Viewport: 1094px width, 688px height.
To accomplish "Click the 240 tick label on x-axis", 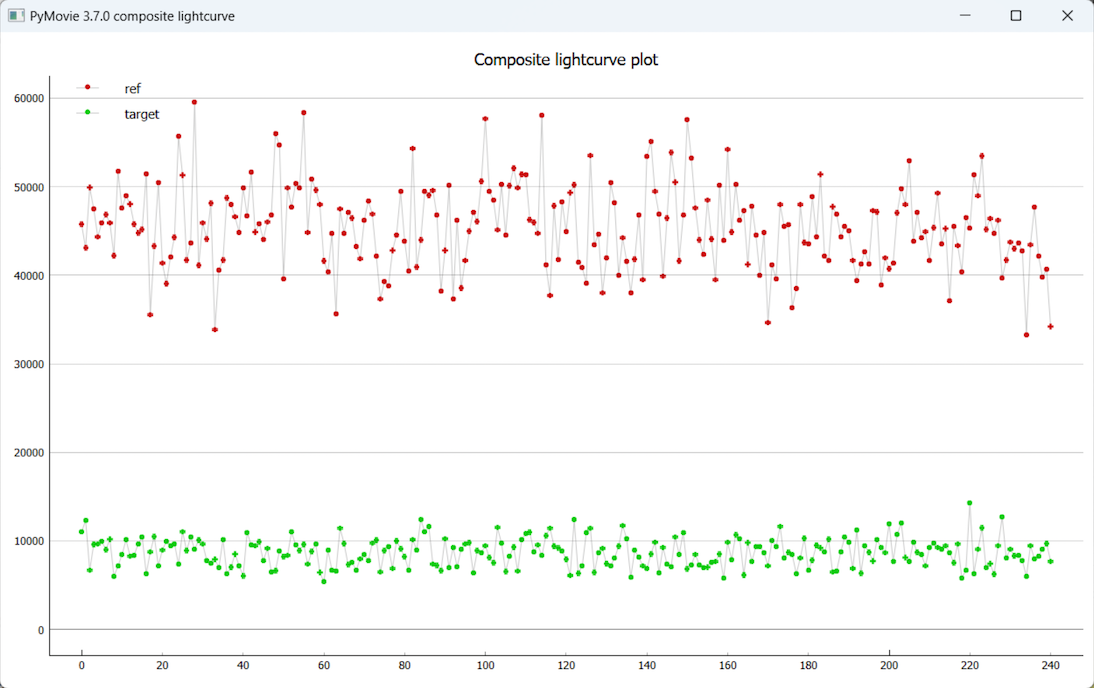I will tap(1050, 665).
